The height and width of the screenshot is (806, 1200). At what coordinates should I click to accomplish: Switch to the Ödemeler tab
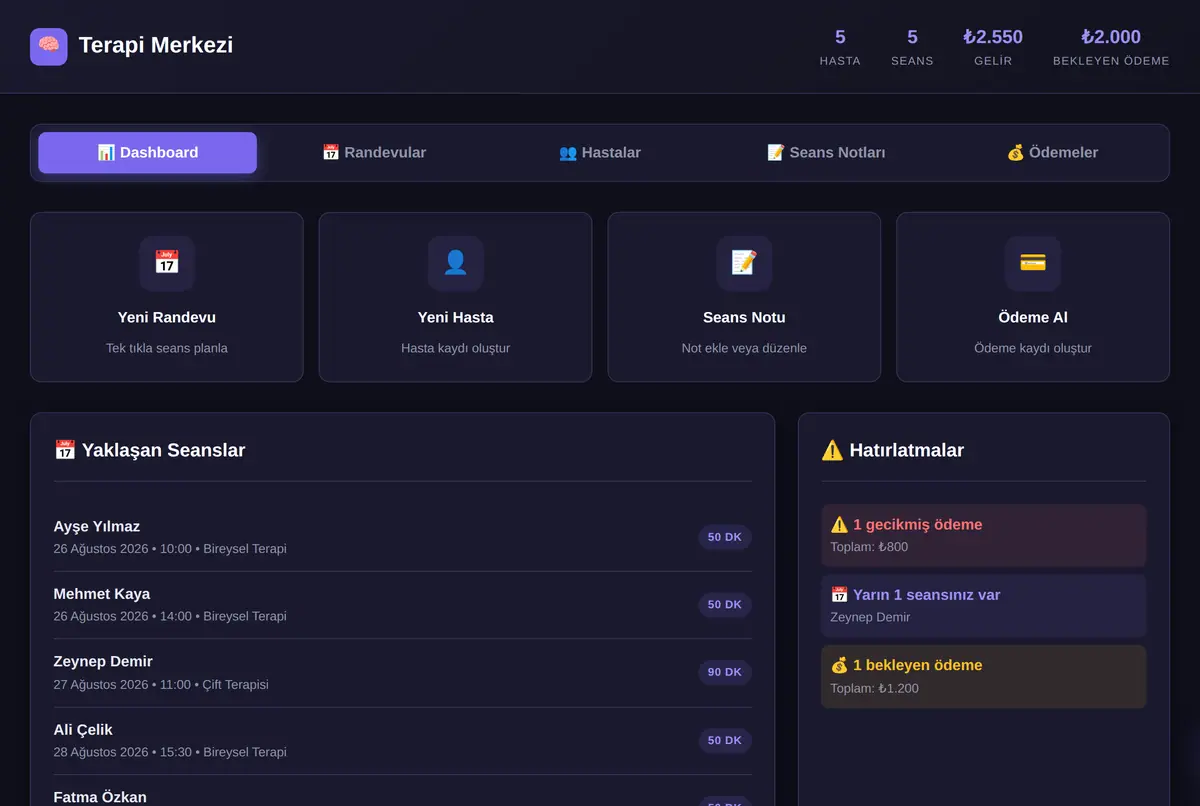(1052, 153)
